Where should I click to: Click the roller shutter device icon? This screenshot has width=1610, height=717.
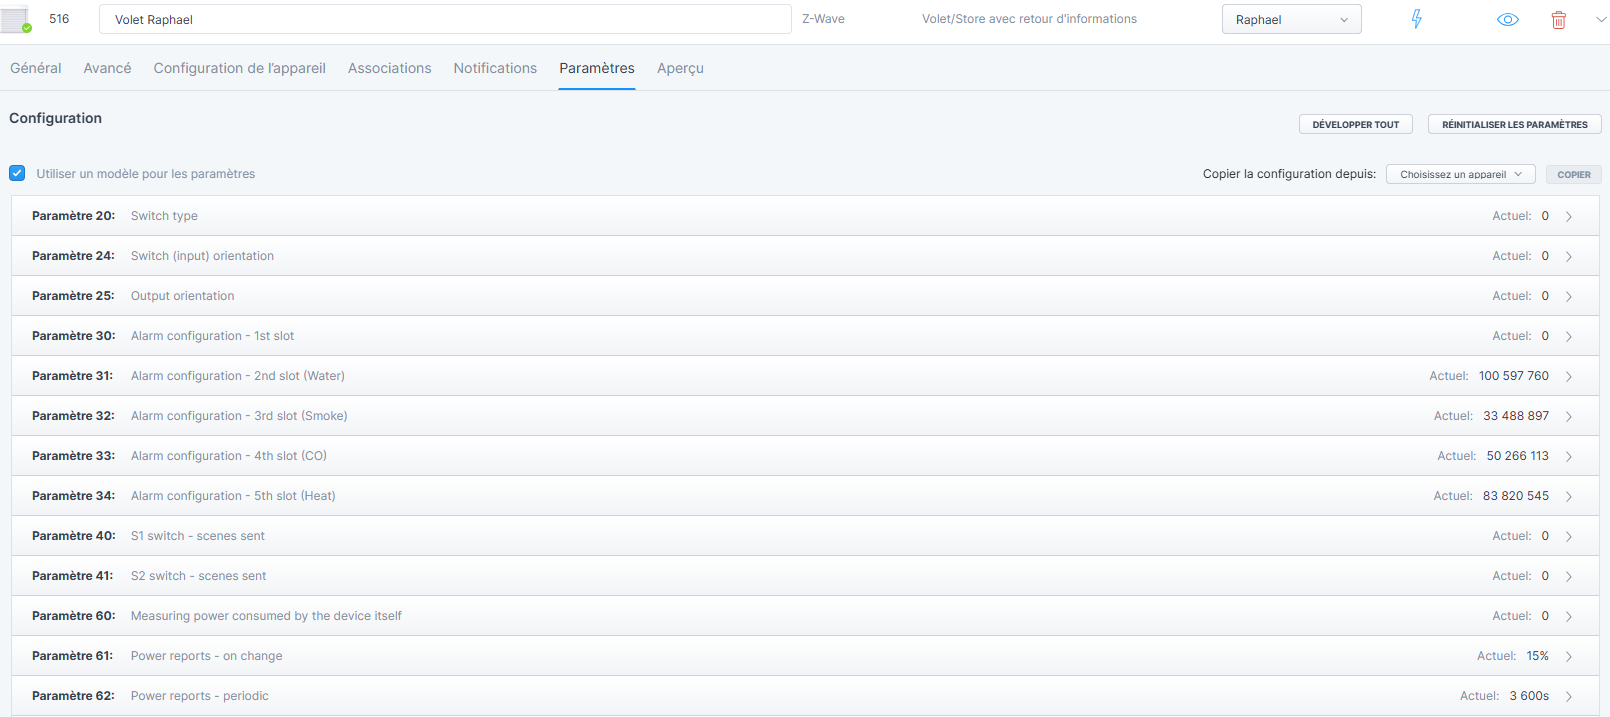[16, 19]
